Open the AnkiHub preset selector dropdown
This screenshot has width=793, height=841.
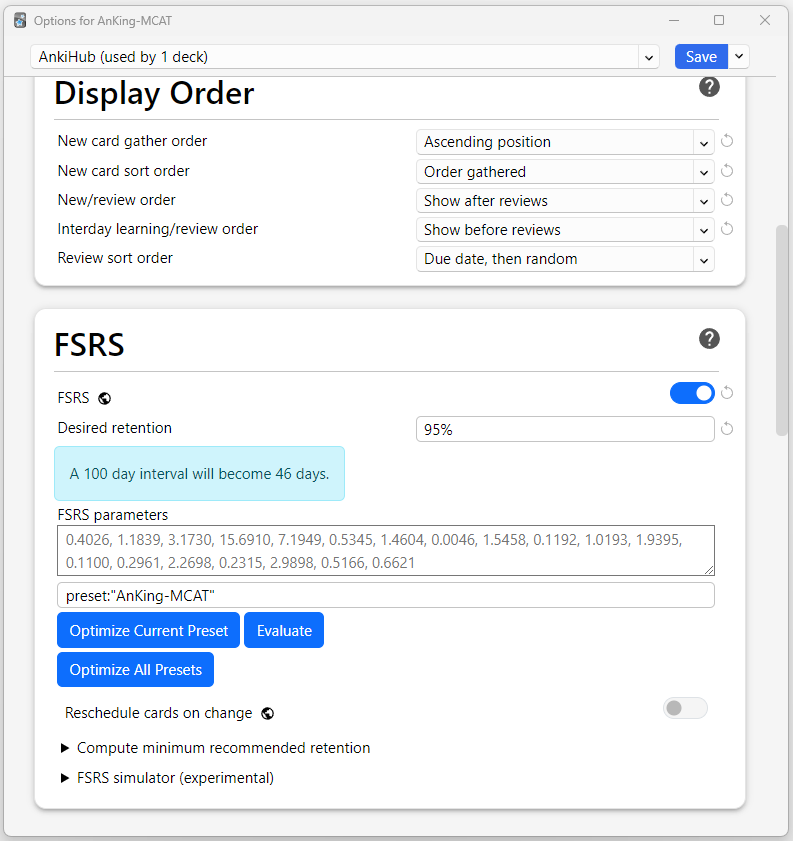click(345, 57)
